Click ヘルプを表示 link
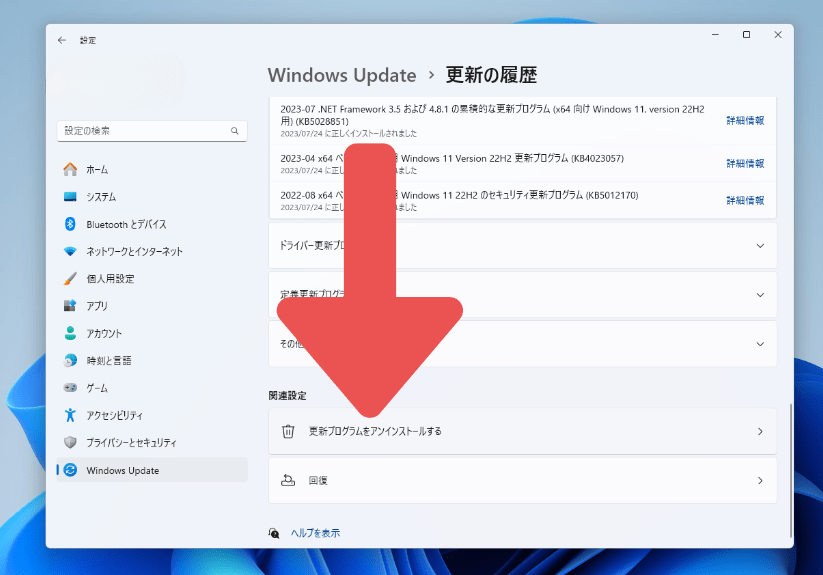The image size is (823, 575). click(315, 533)
